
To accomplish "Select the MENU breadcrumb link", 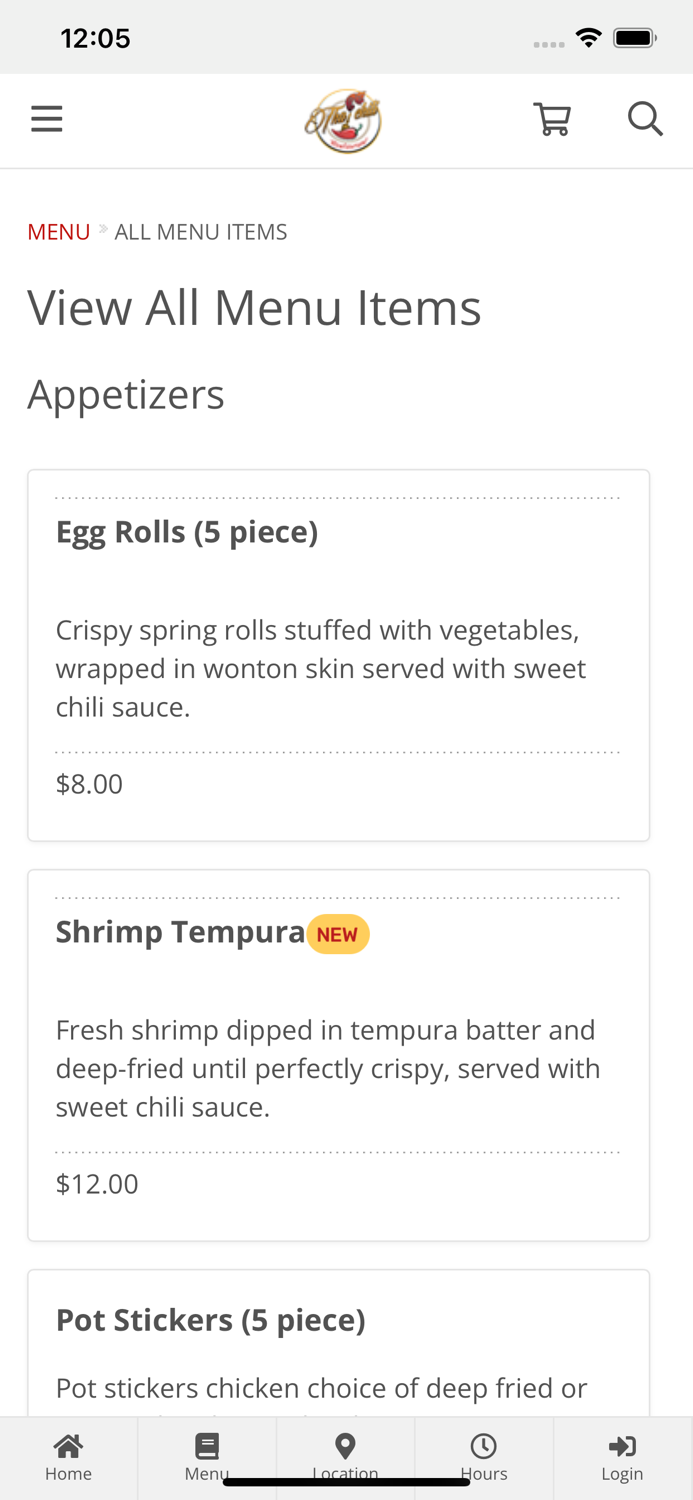I will coord(58,231).
